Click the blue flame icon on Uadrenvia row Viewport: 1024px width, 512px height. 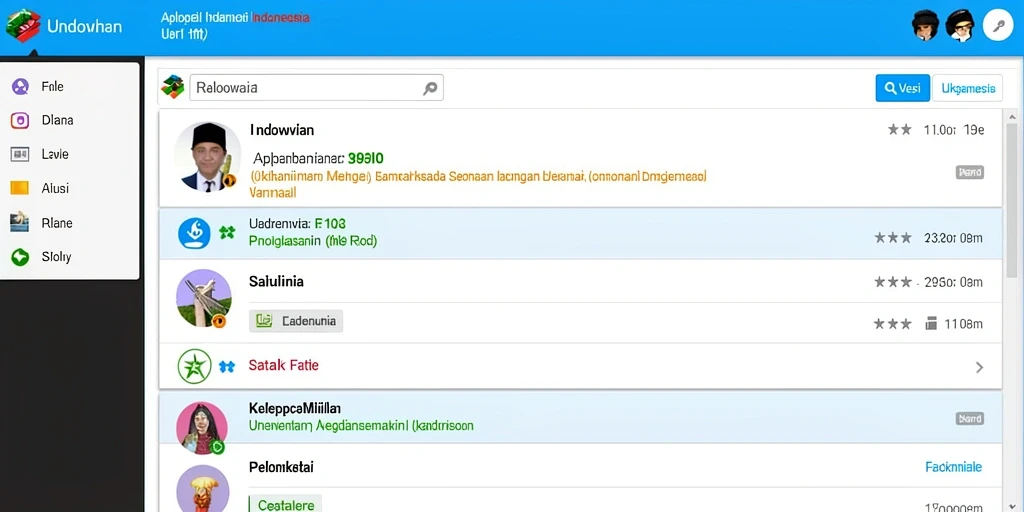pos(195,233)
